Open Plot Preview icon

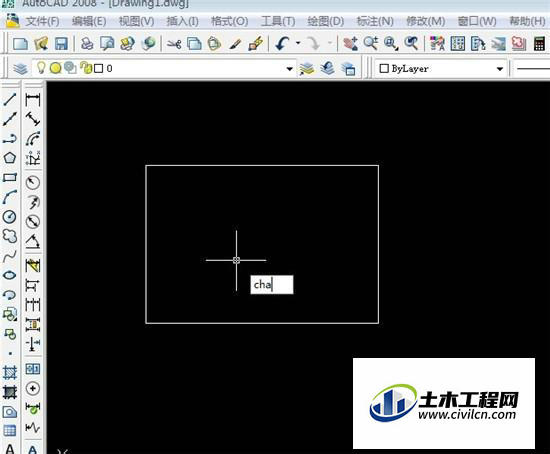(x=107, y=44)
